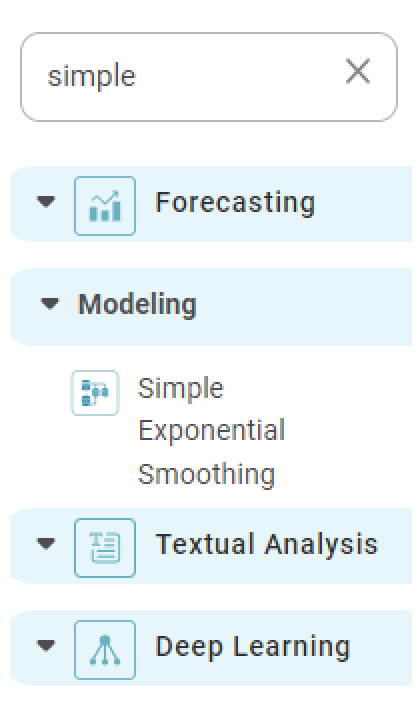Screen dimensions: 418x704
Task: Select the Deep Learning category label
Action: (x=252, y=647)
